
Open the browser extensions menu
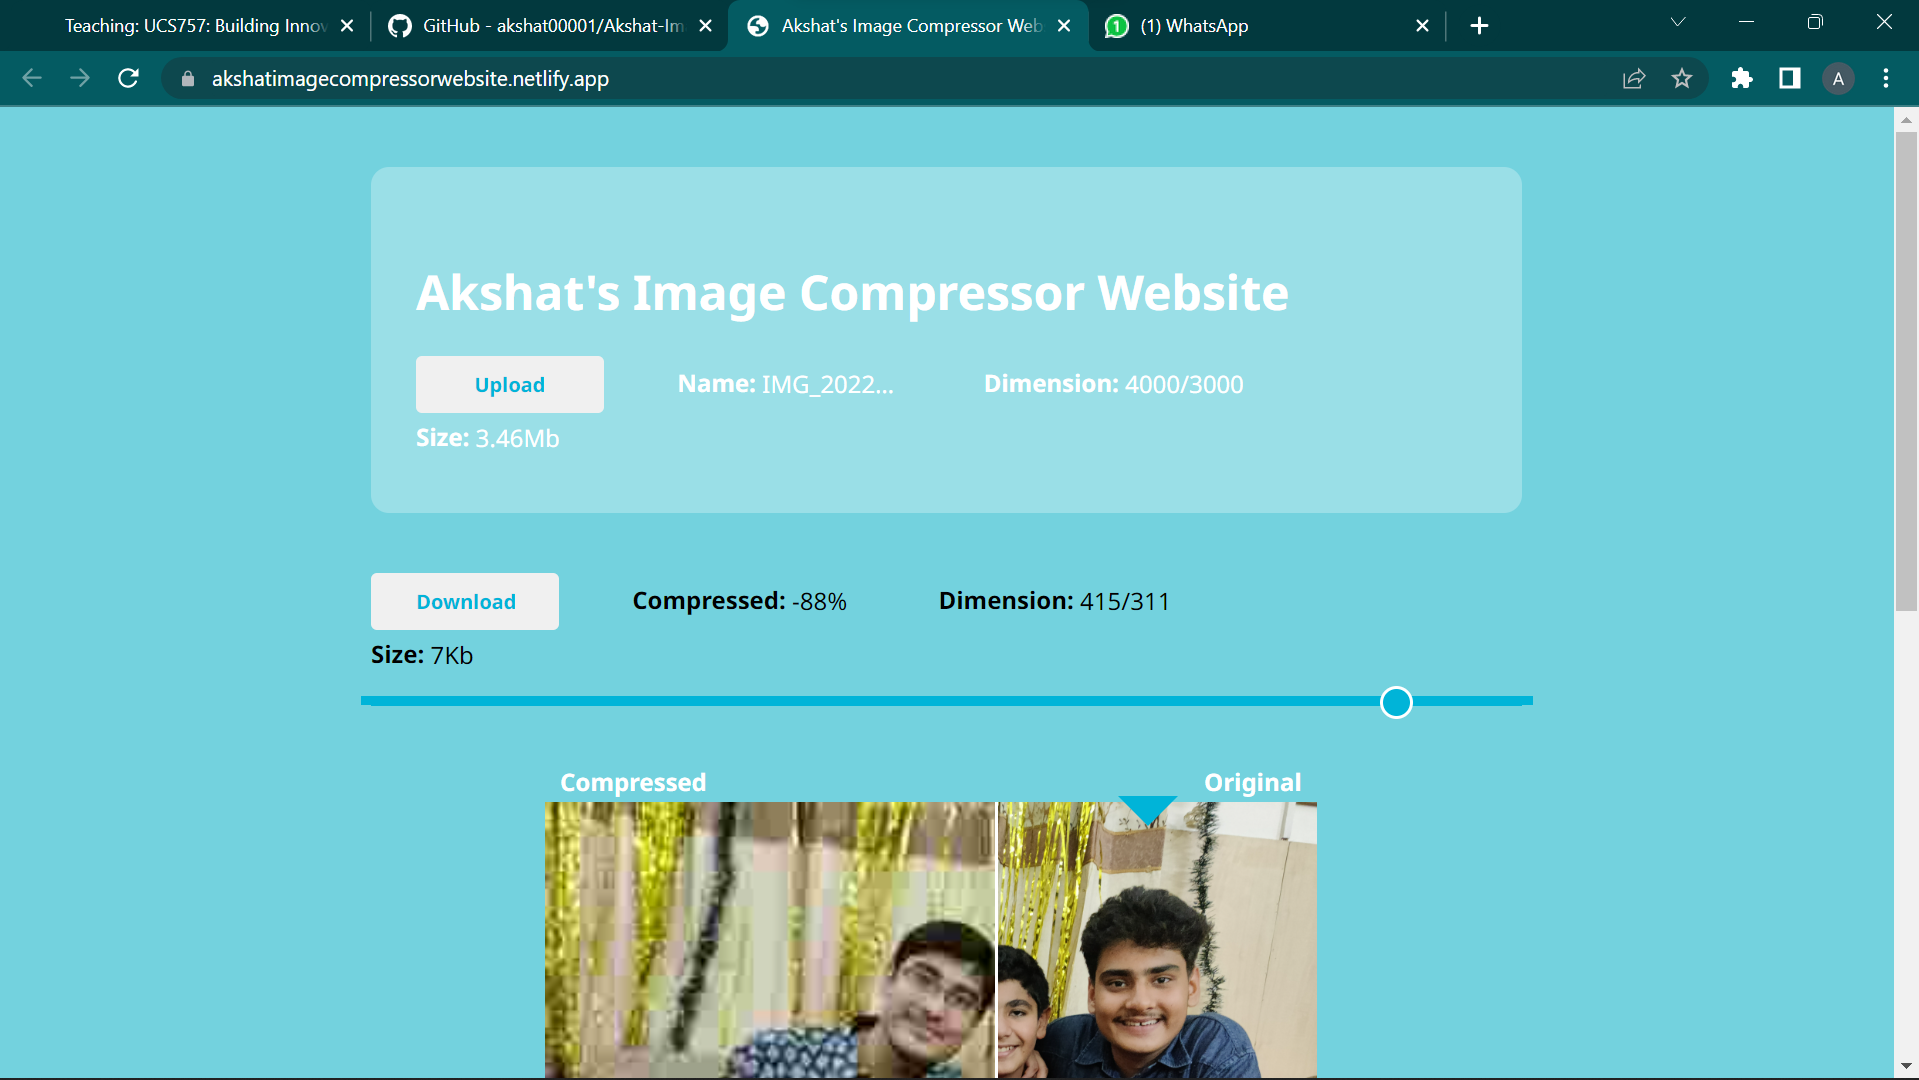coord(1741,78)
